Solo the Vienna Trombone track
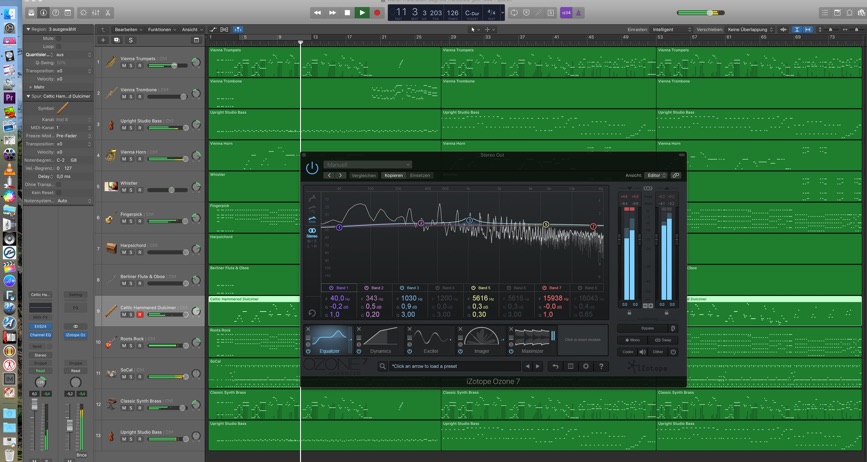The width and height of the screenshot is (867, 462). 132,97
